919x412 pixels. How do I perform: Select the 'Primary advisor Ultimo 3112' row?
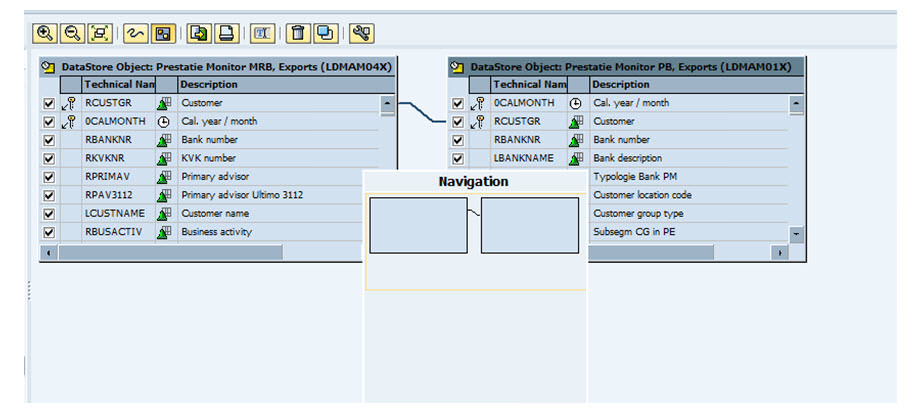click(x=241, y=196)
